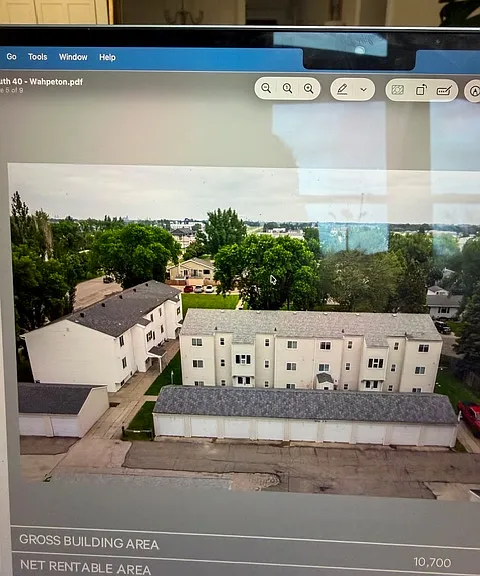Open the Tools menu
480x576 pixels.
coord(37,57)
